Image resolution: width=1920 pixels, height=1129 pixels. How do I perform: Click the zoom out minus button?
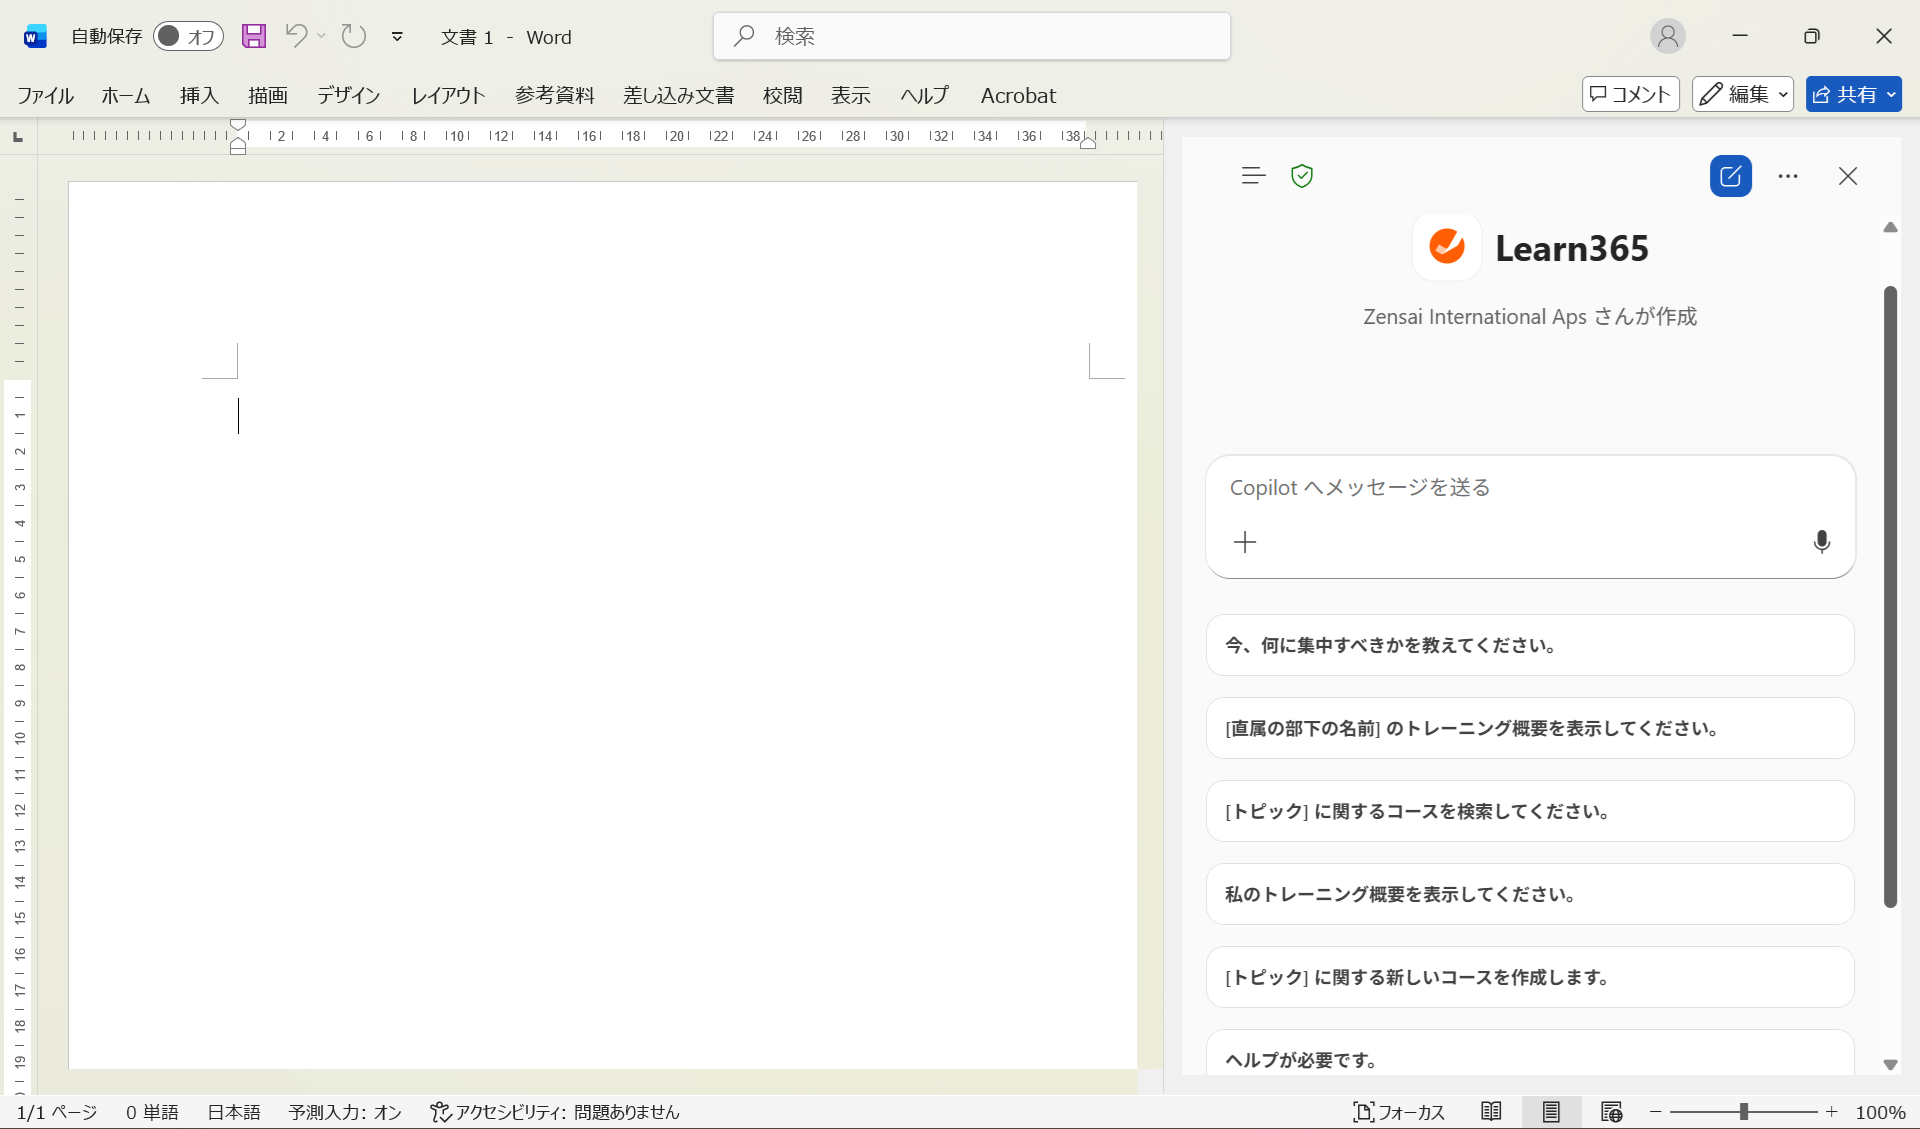(x=1656, y=1112)
